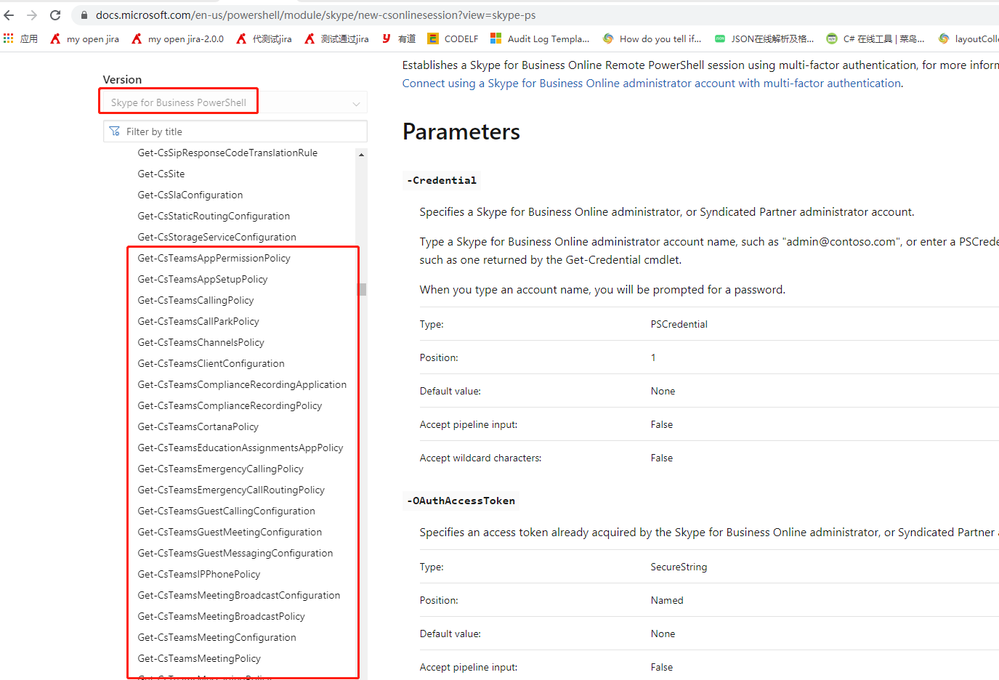Viewport: 999px width, 680px height.
Task: Open the '测试通过jira' bookmark
Action: [x=337, y=39]
